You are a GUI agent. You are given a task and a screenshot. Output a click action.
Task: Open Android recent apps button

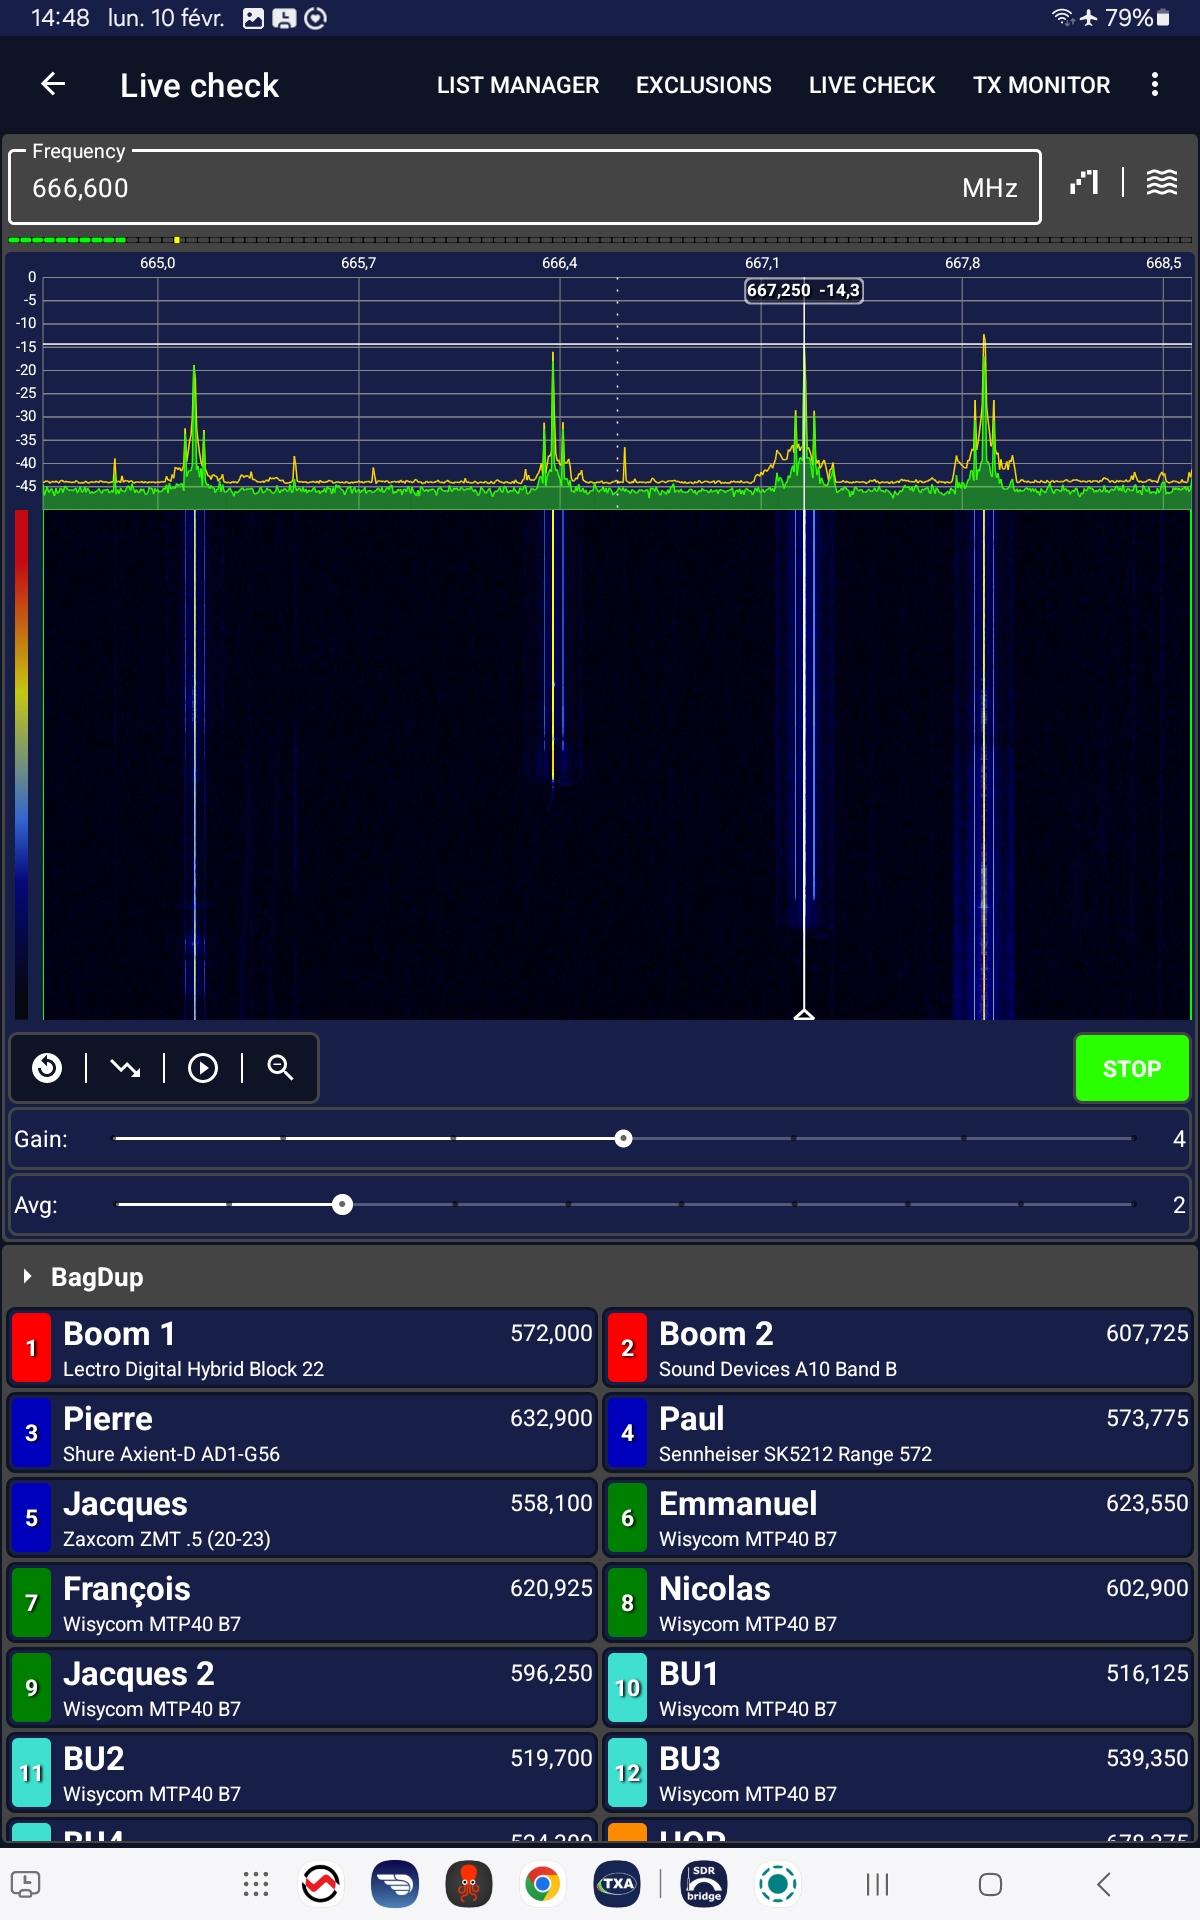tap(877, 1884)
